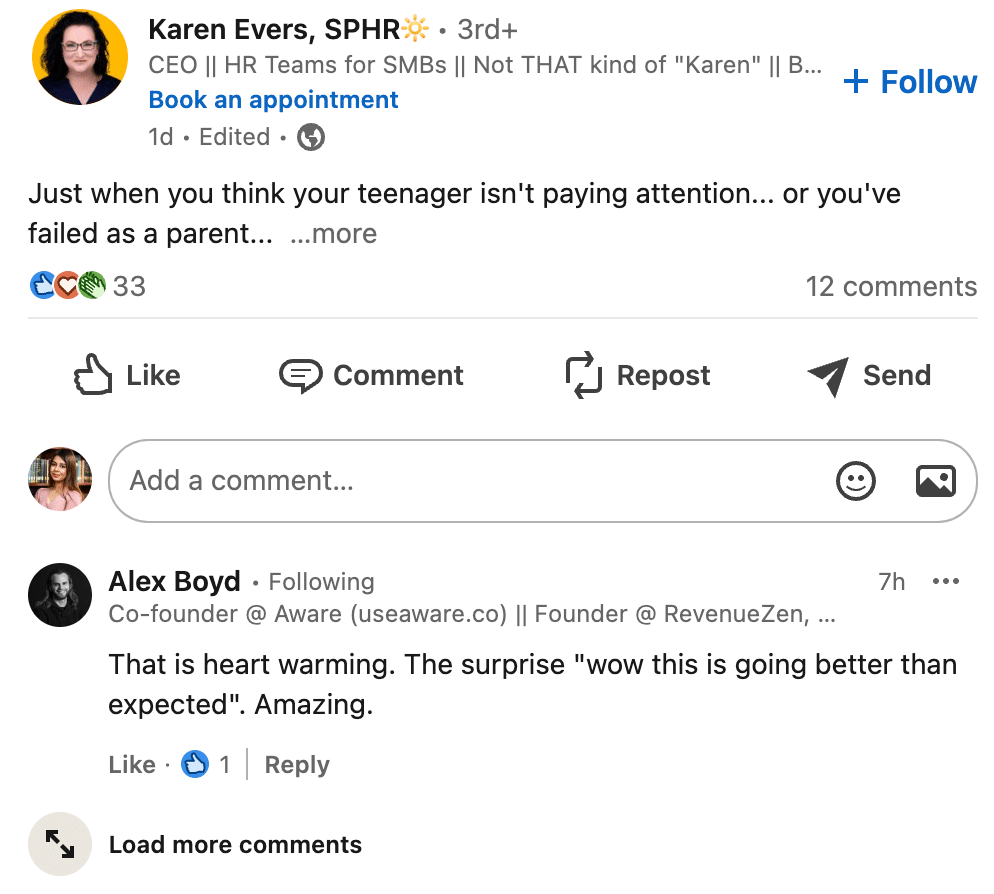Click the Add a comment input field
The image size is (994, 894).
click(x=400, y=481)
